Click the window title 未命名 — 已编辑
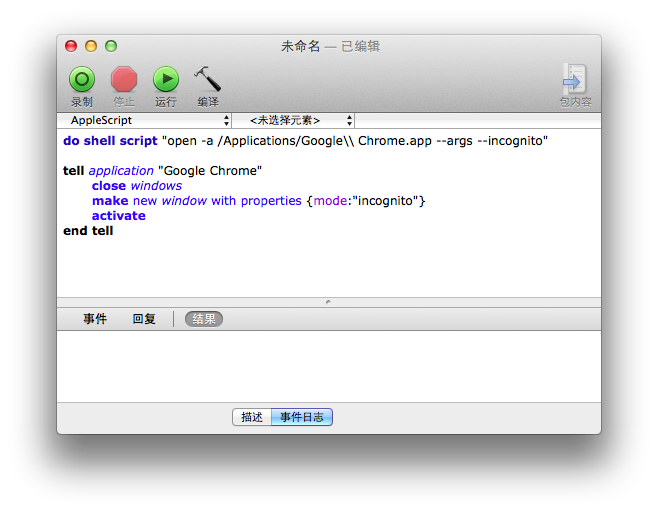658x513 pixels. click(x=330, y=46)
